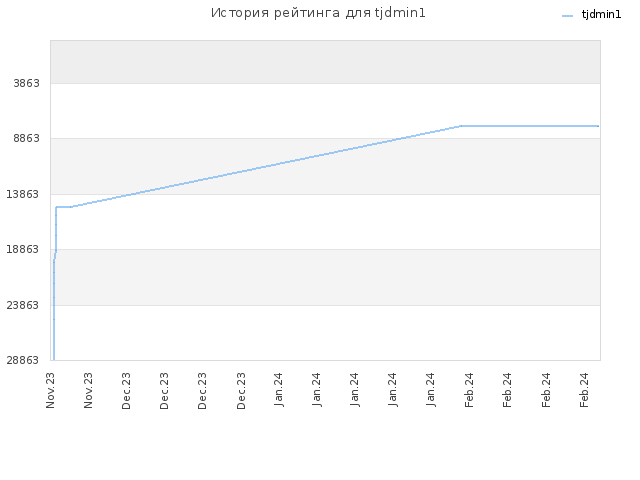Viewport: 640px width, 480px height.
Task: Select the 28863 y-axis label
Action: 23,360
